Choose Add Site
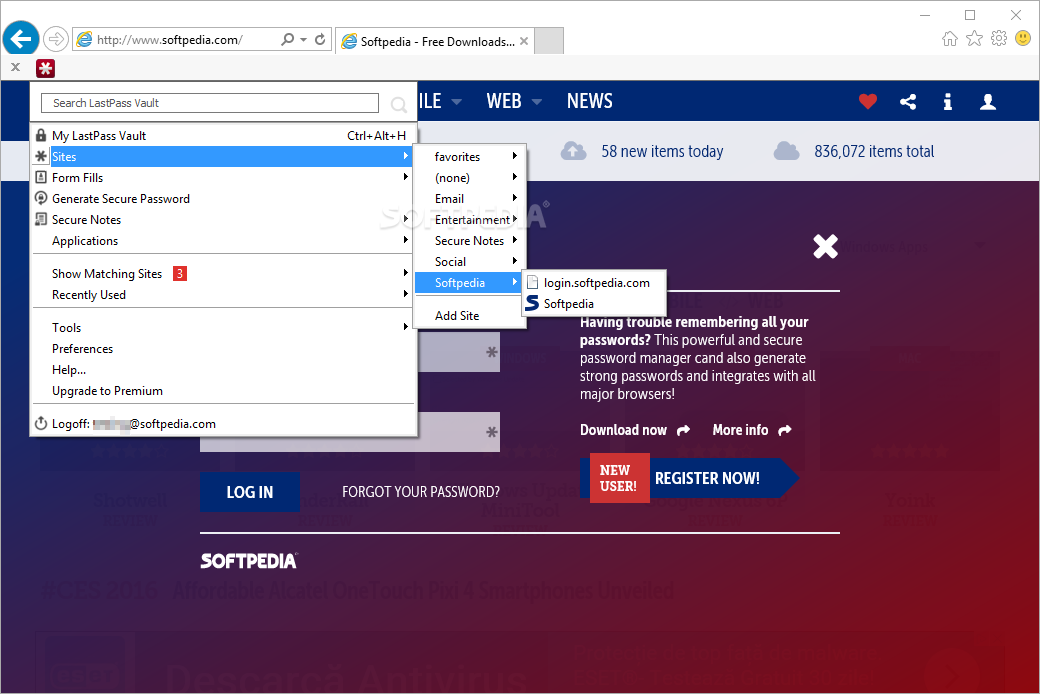1040x694 pixels. click(470, 316)
